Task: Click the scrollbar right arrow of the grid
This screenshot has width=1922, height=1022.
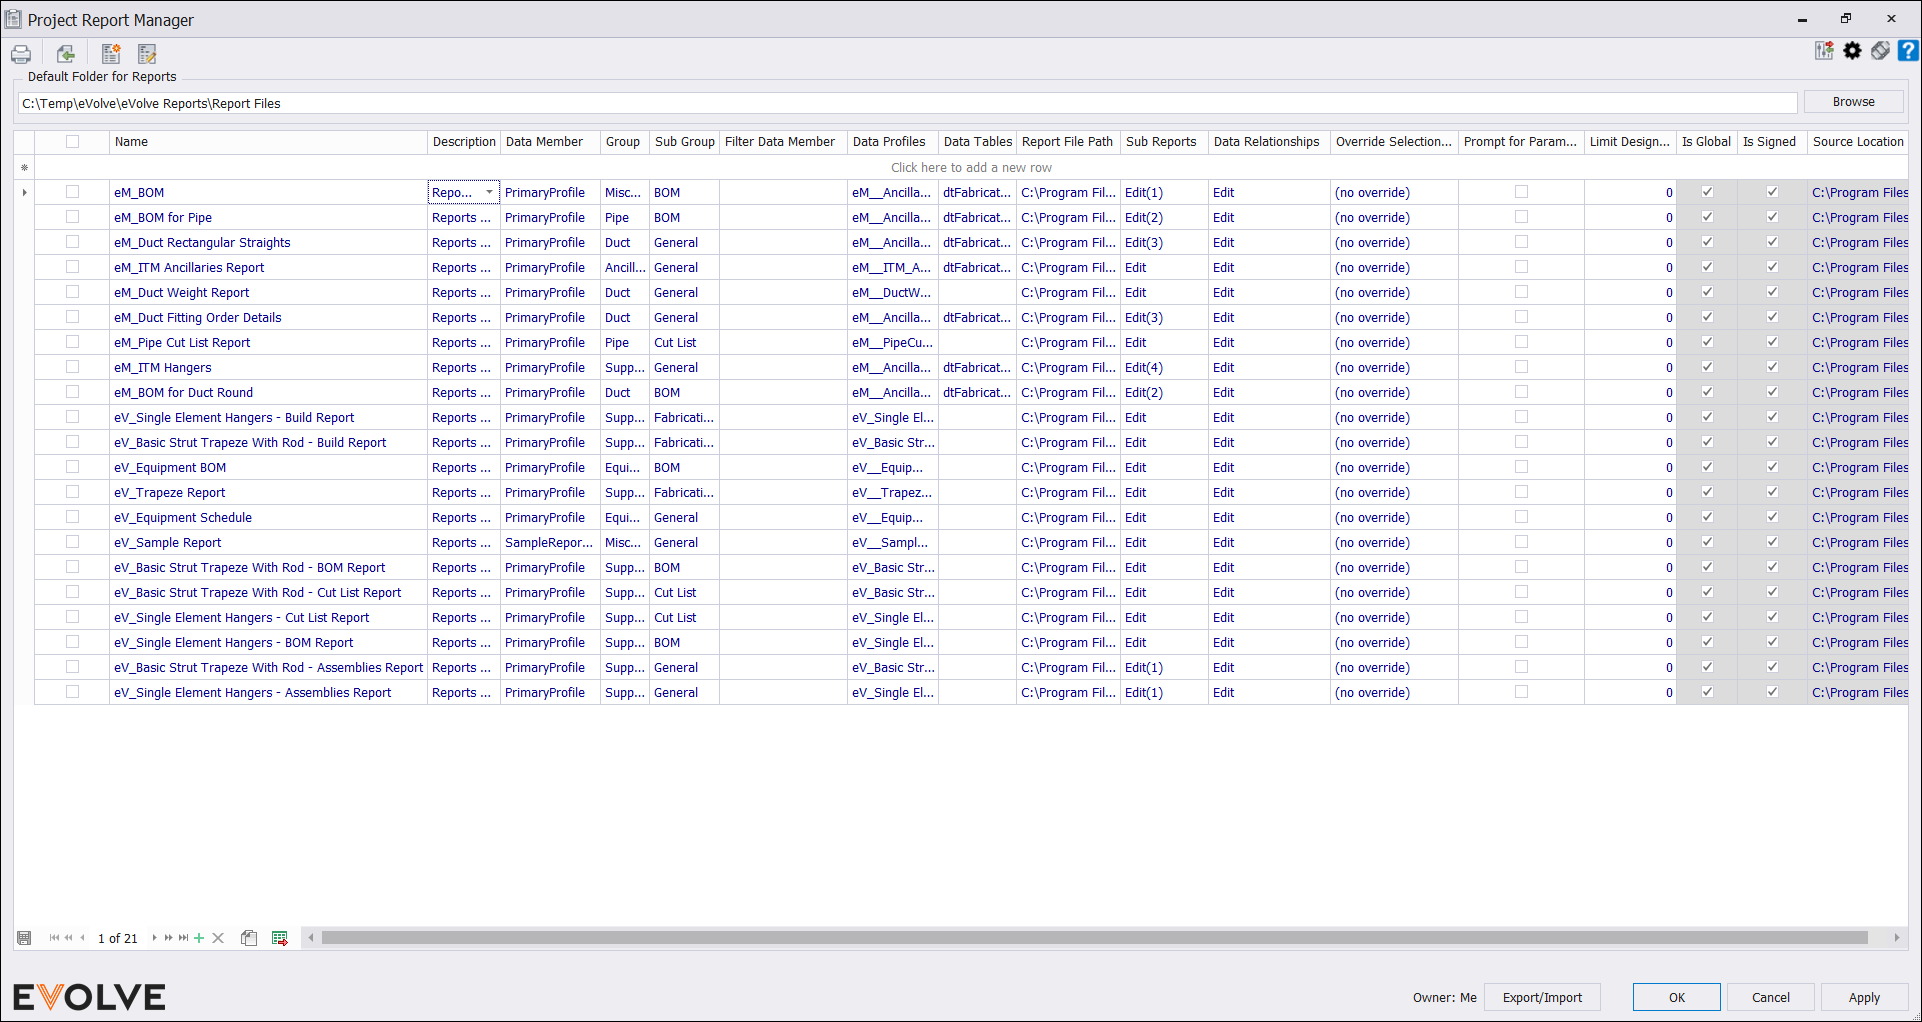Action: 1897,938
